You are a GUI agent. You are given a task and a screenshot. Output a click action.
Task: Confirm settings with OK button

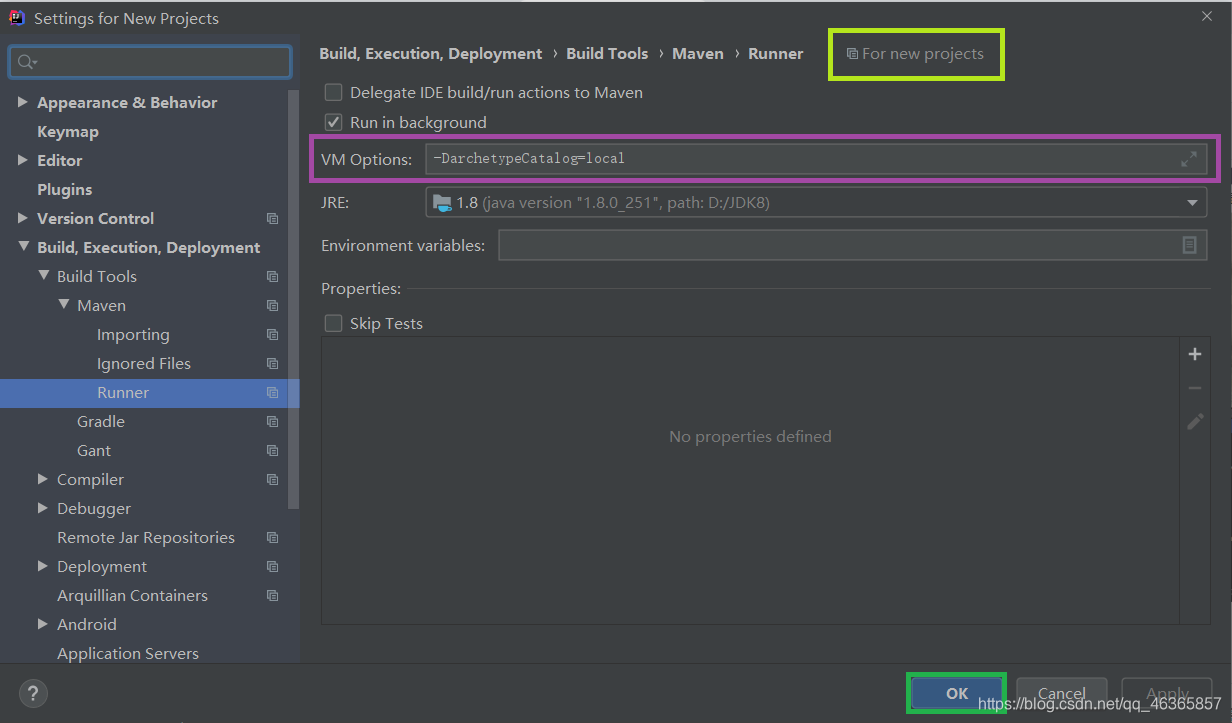pos(956,692)
